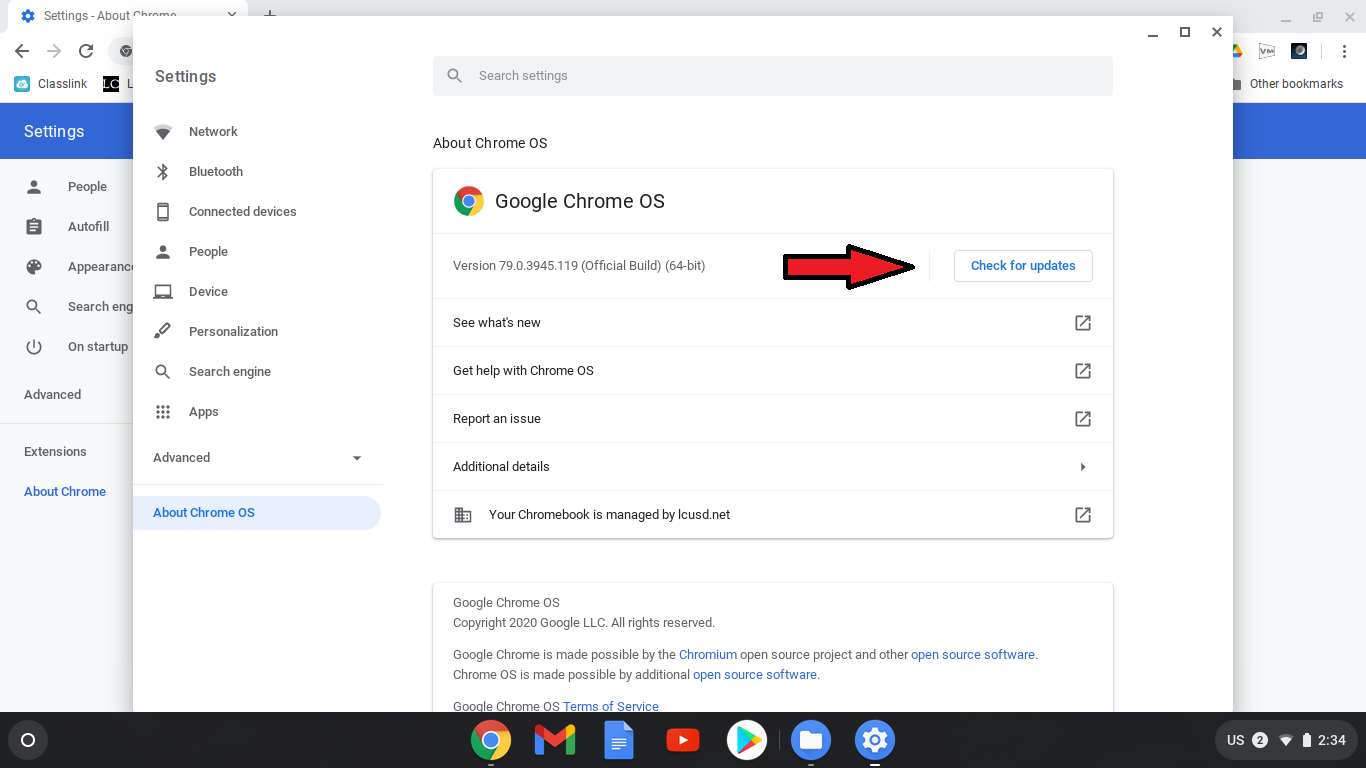Open Files app from the shelf
This screenshot has width=1366, height=768.
coord(811,741)
